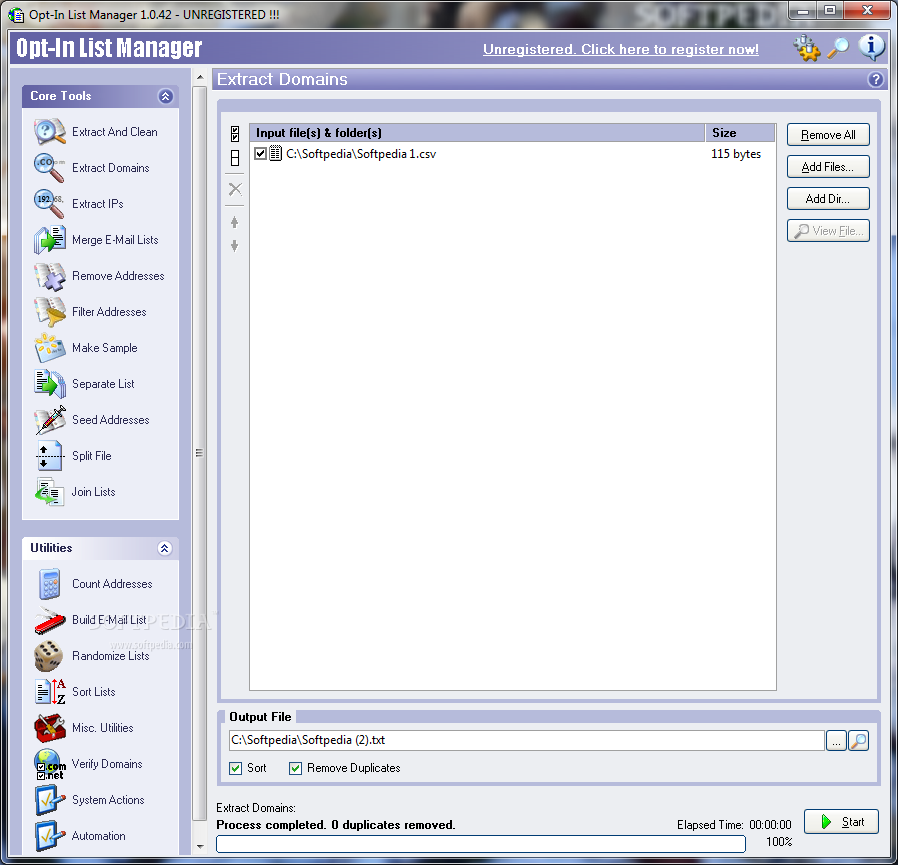Image resolution: width=898 pixels, height=865 pixels.
Task: Click the sidebar scrollbar down arrow
Action: 200,846
